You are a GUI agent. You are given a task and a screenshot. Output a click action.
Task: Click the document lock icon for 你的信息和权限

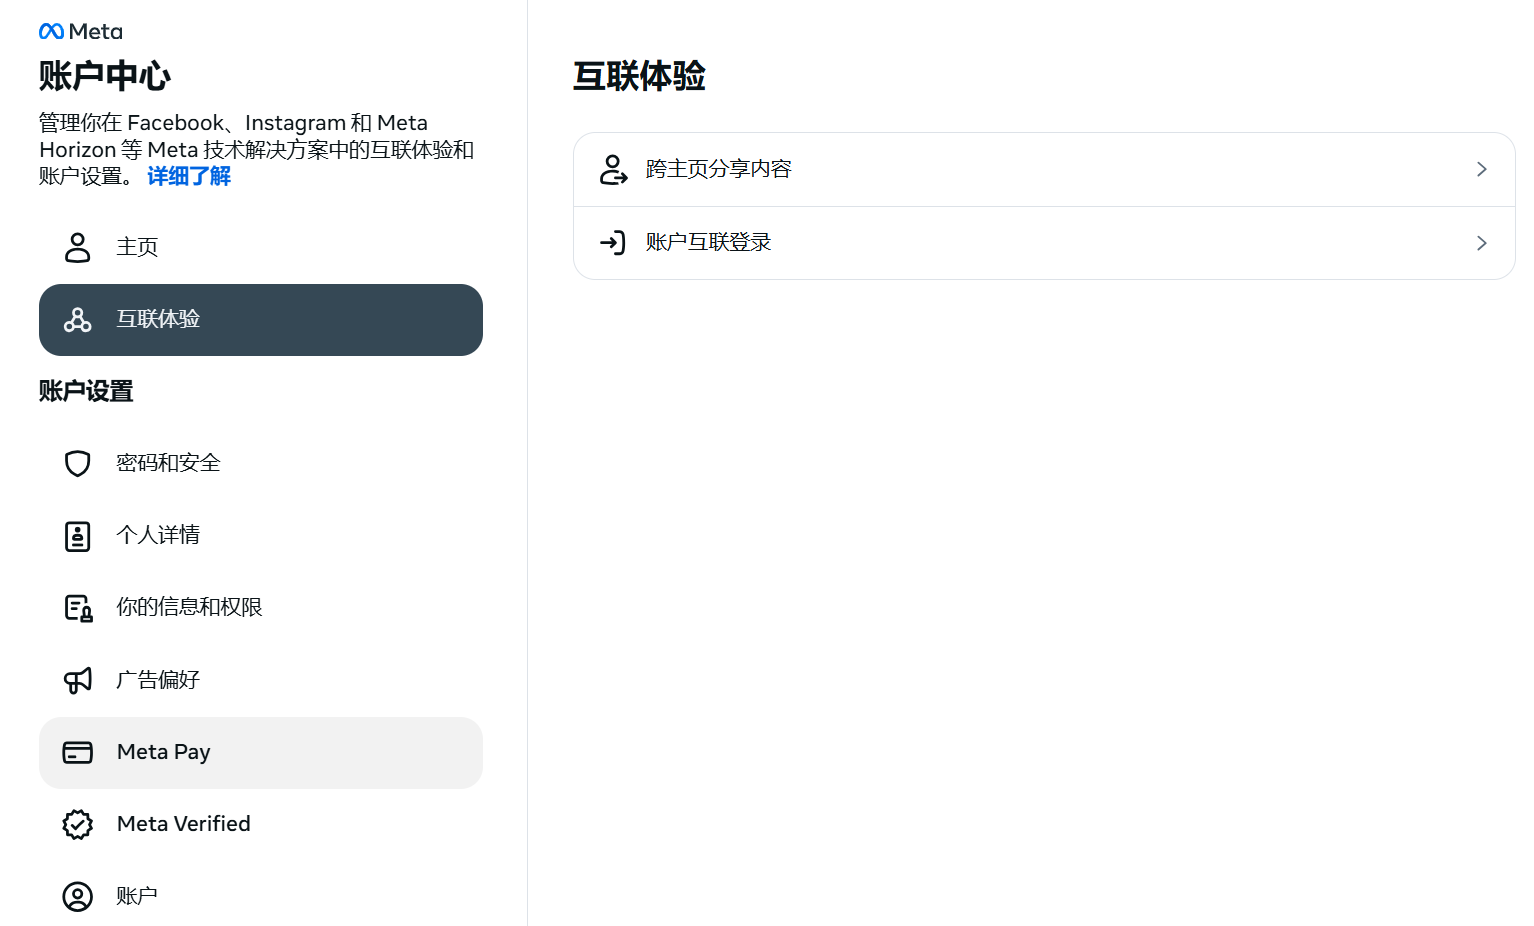coord(78,608)
